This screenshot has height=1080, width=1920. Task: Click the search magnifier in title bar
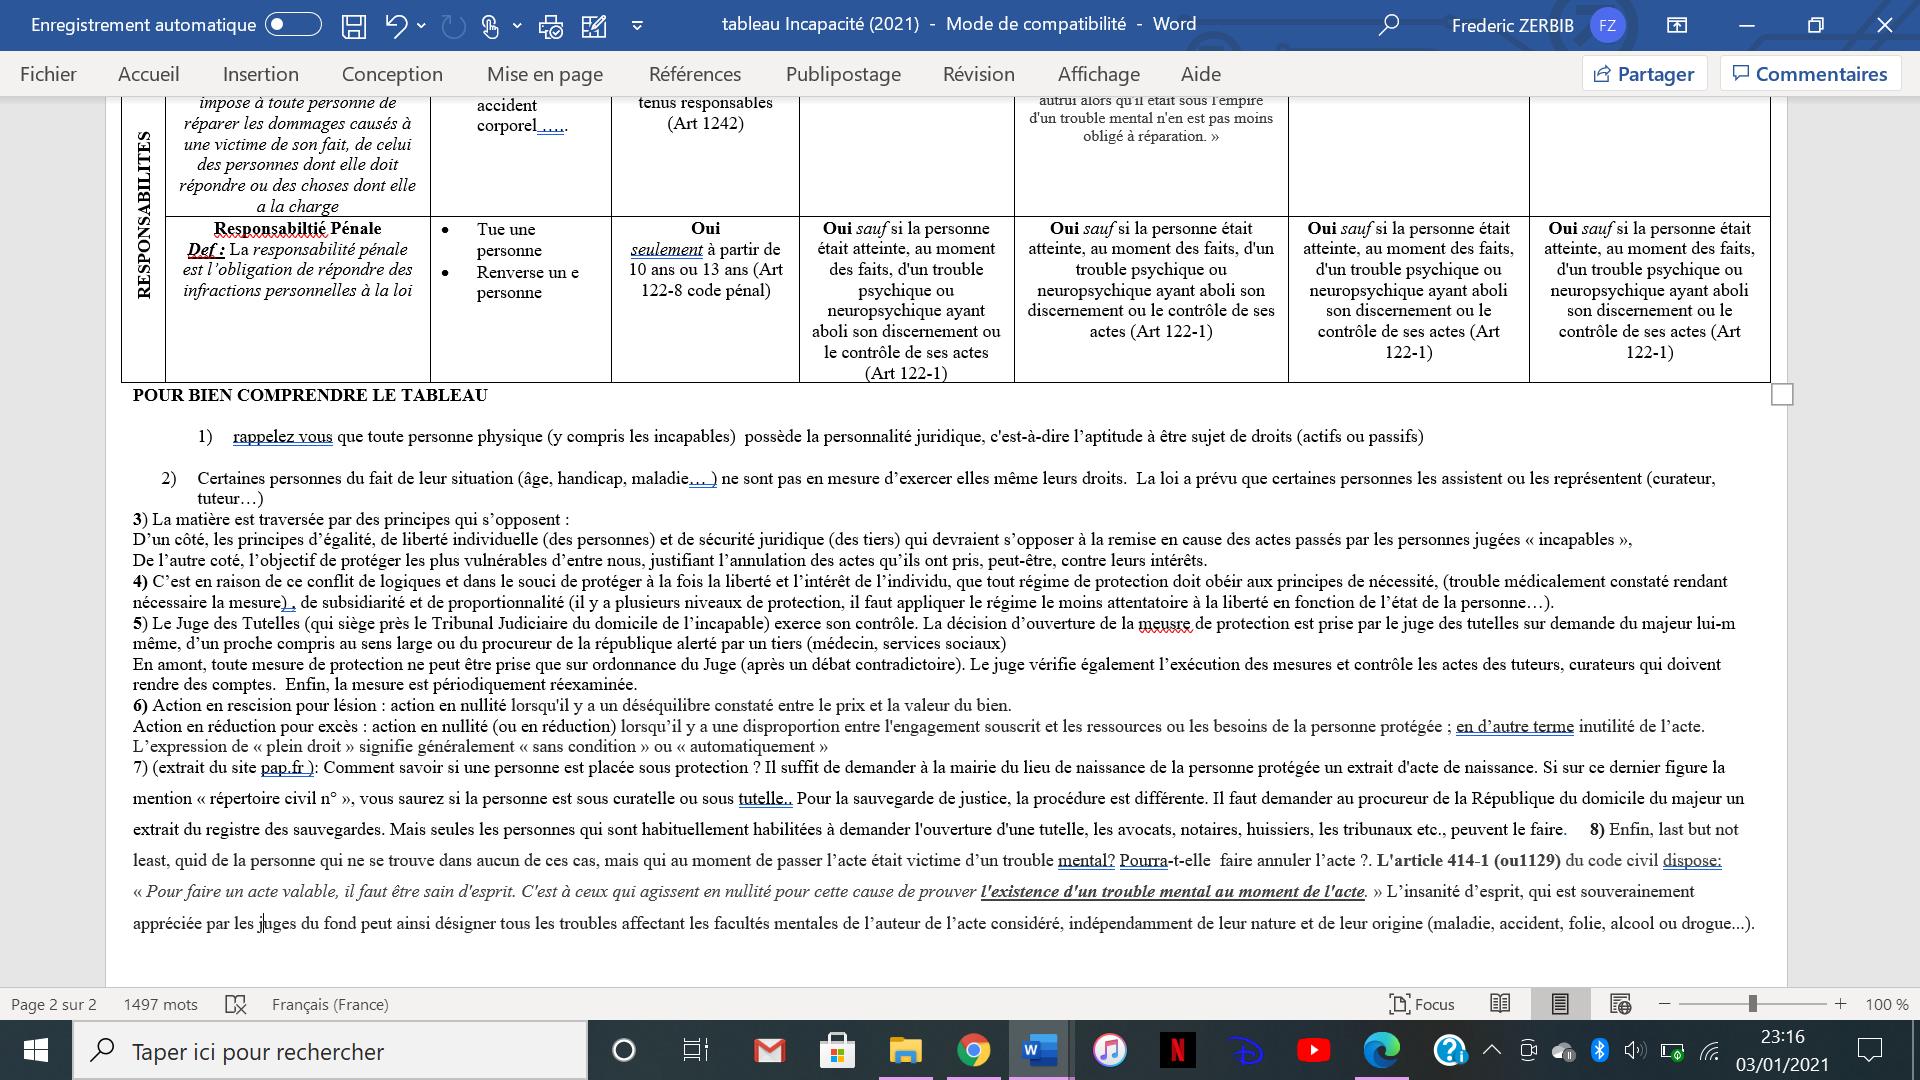pyautogui.click(x=1388, y=25)
